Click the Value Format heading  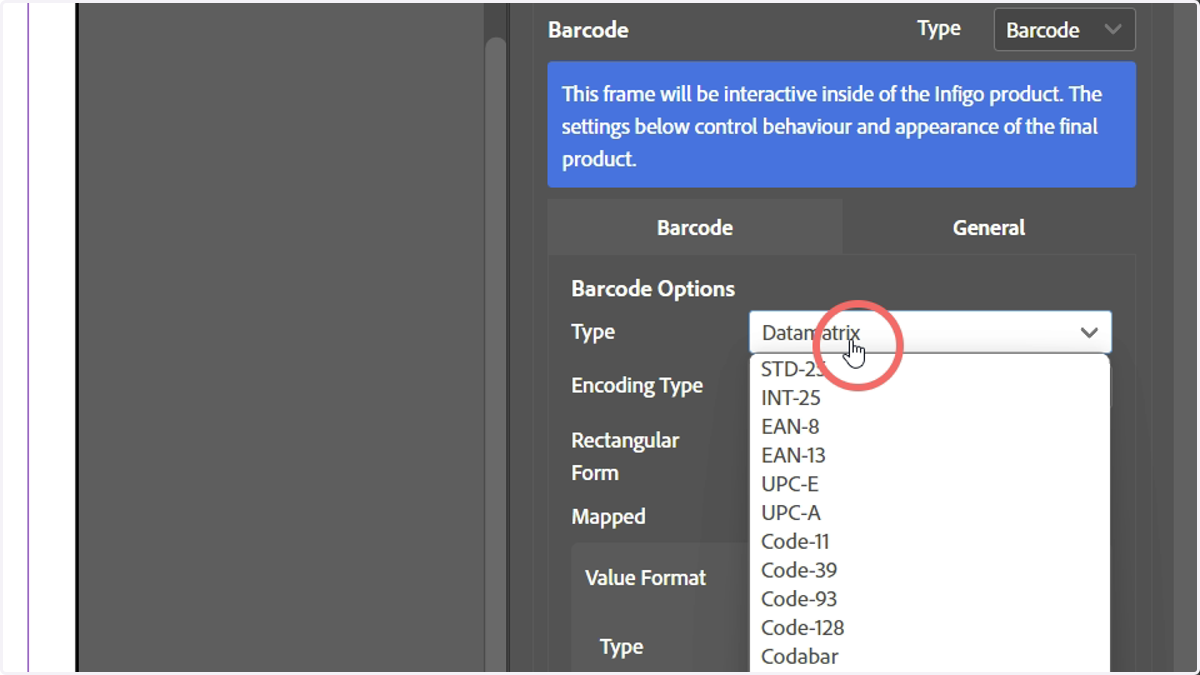click(645, 578)
